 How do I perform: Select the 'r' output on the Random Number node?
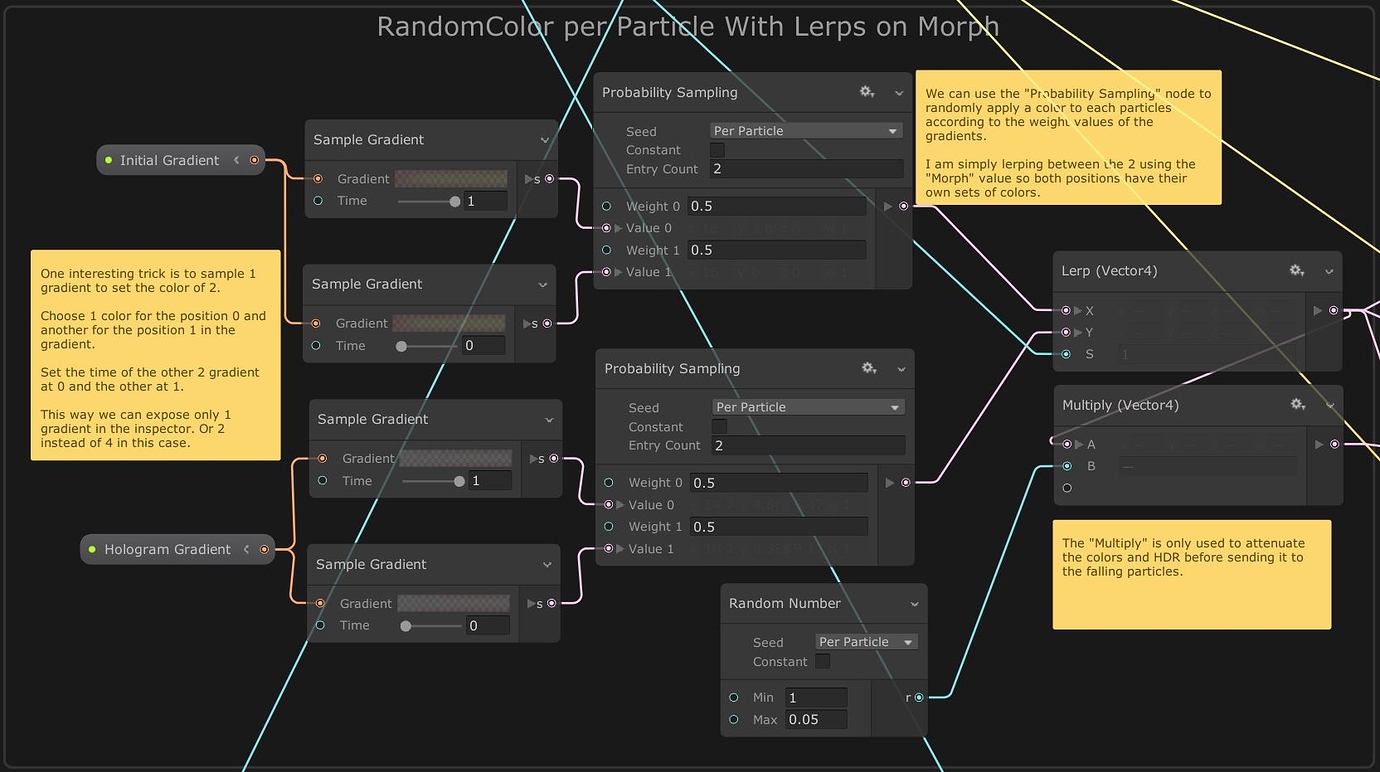917,697
